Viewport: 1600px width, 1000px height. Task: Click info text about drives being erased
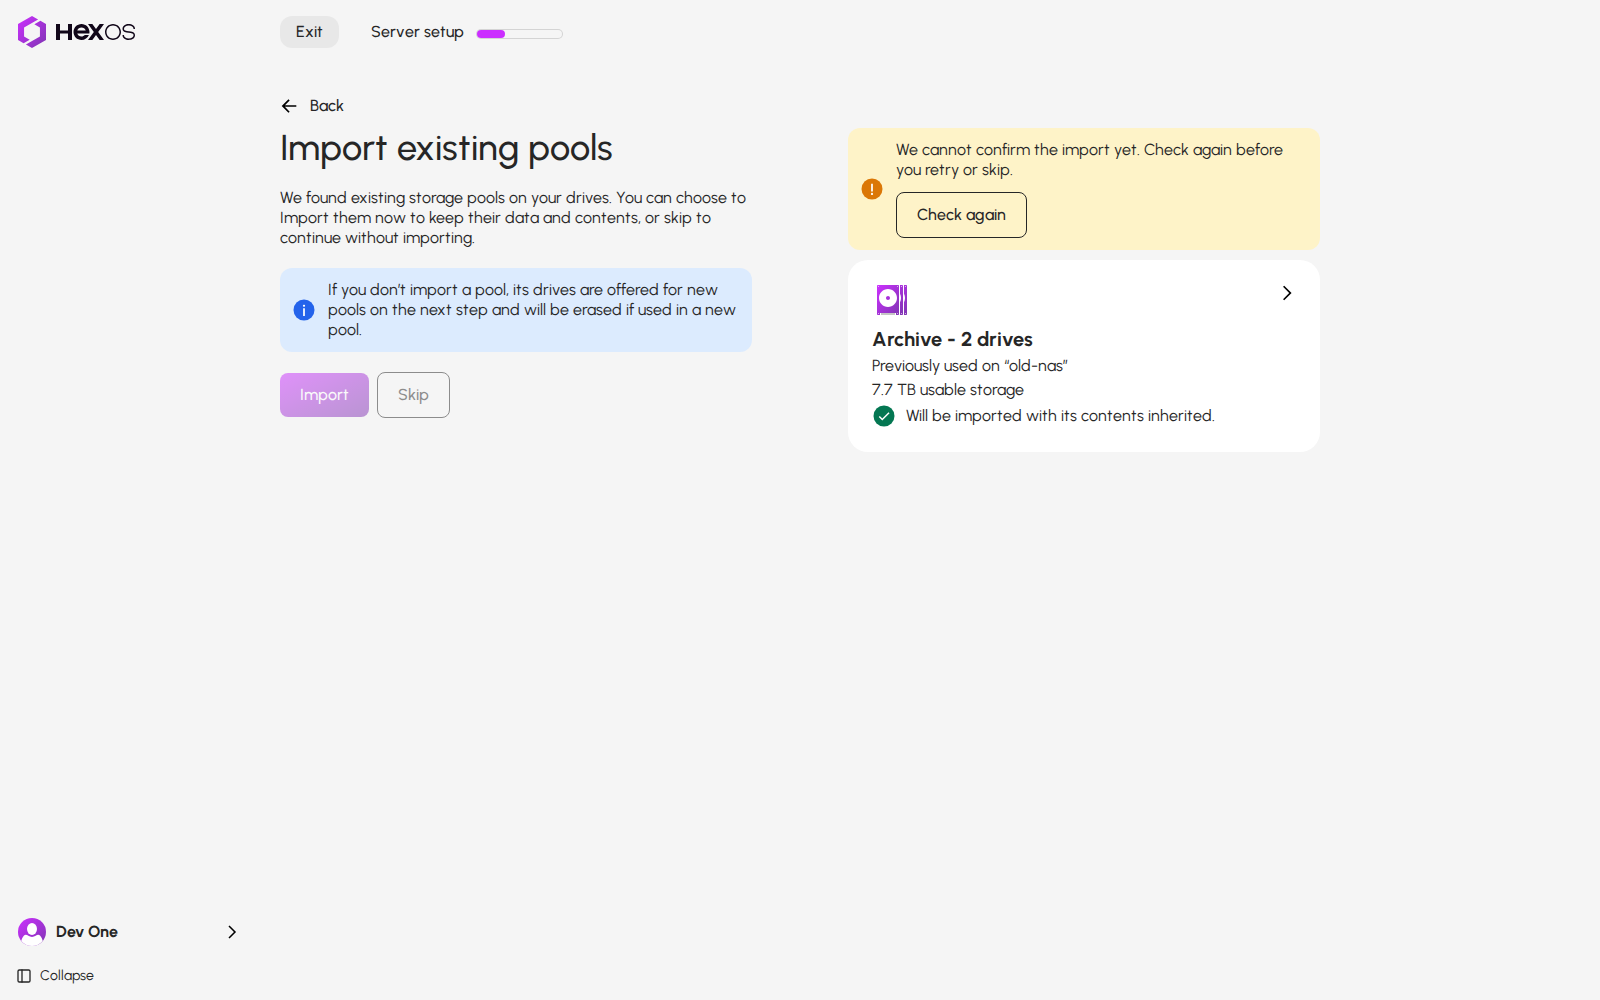tap(532, 310)
